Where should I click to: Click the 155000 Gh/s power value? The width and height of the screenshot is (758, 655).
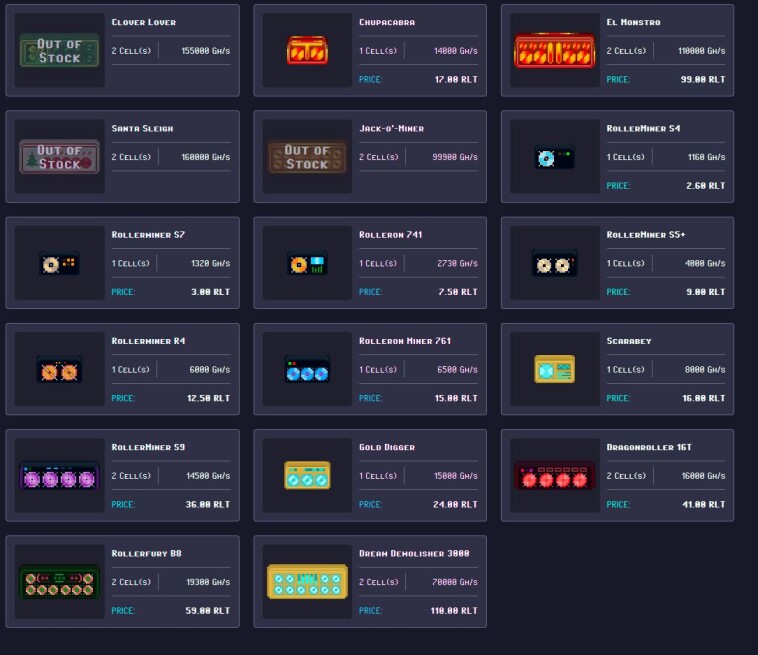pos(205,51)
